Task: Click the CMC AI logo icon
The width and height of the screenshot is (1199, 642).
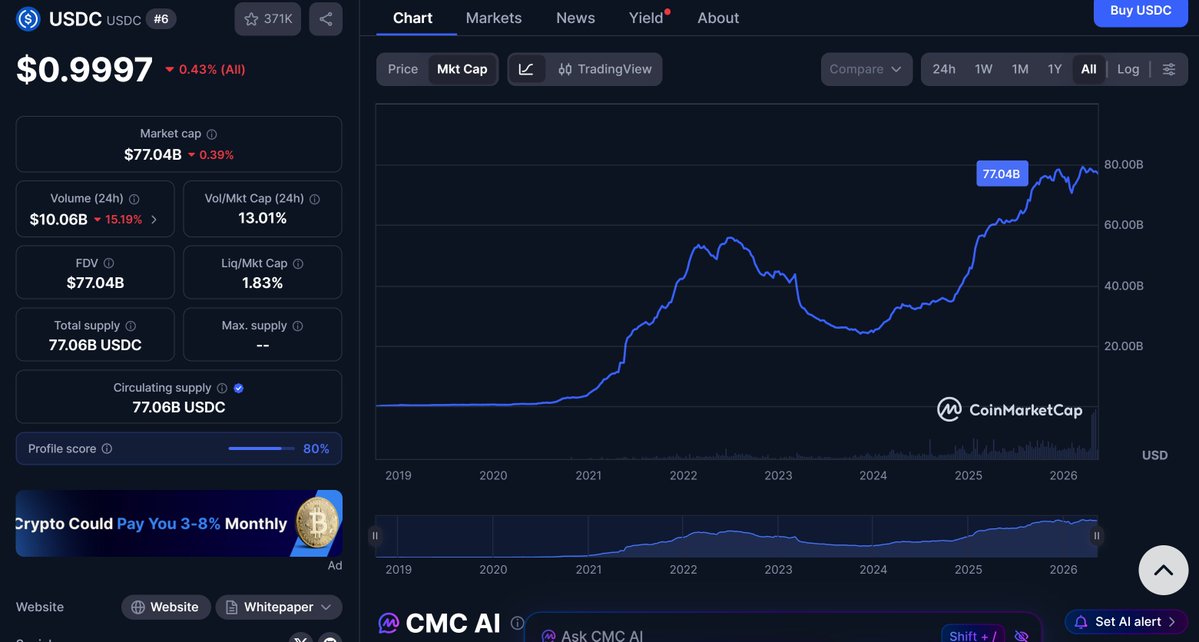Action: [389, 623]
